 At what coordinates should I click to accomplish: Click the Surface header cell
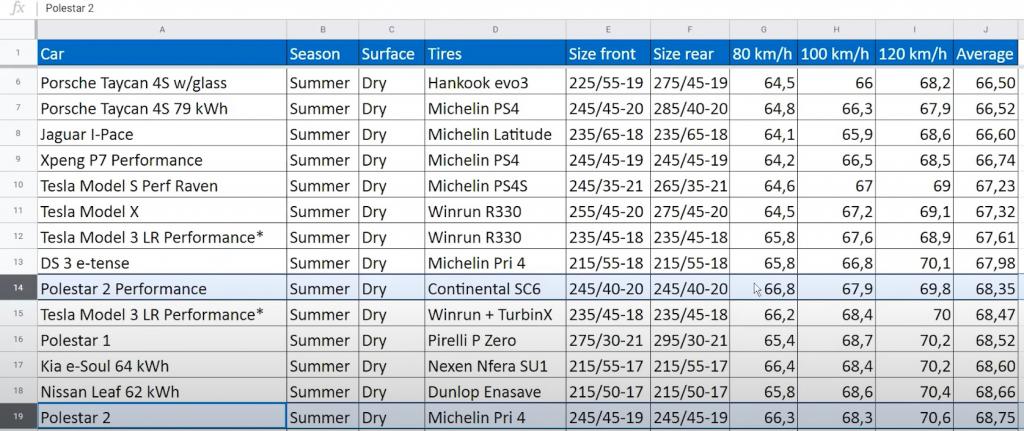point(392,54)
